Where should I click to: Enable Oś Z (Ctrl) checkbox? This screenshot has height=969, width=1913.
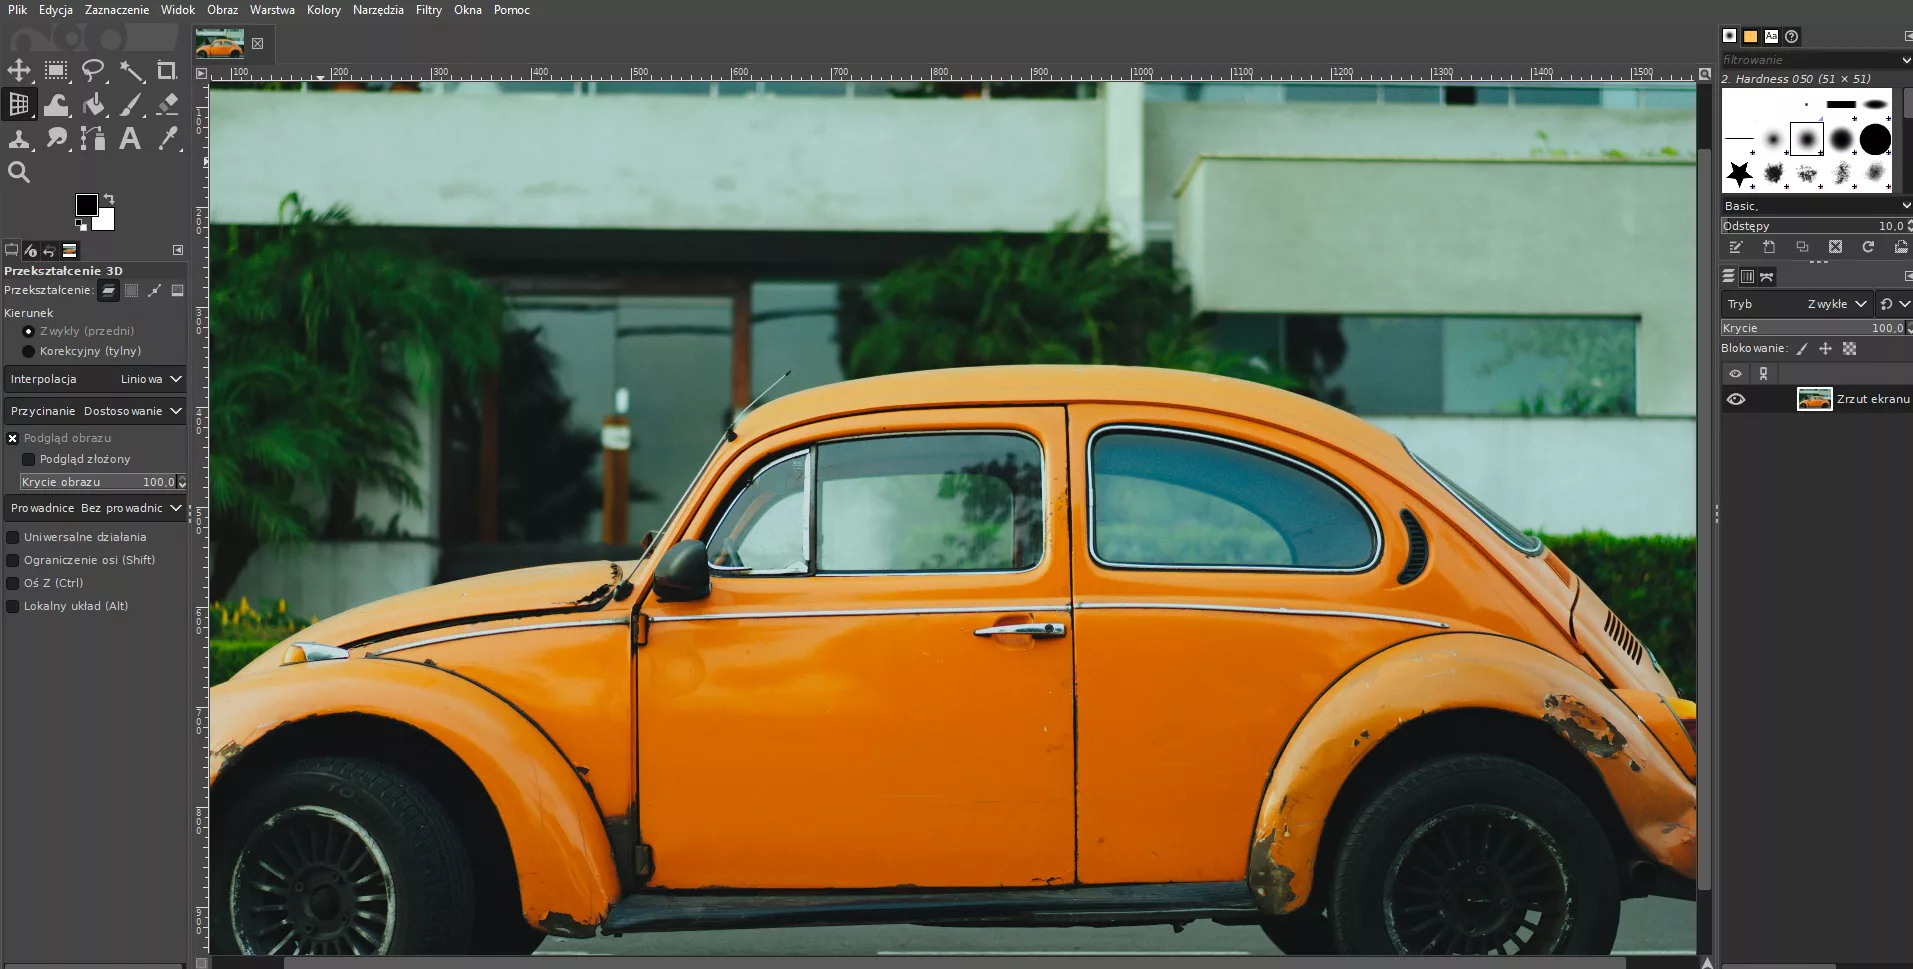point(13,583)
